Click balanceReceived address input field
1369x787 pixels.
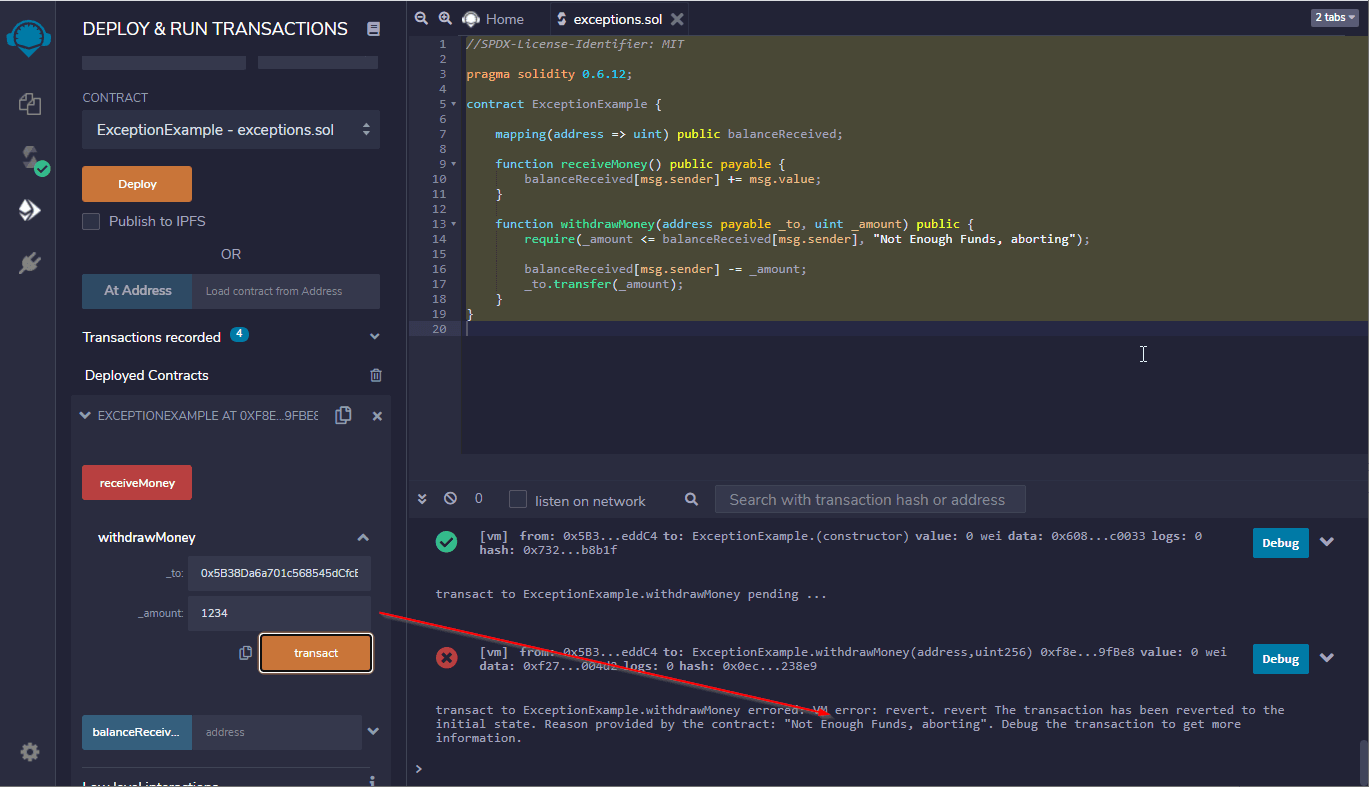[276, 732]
